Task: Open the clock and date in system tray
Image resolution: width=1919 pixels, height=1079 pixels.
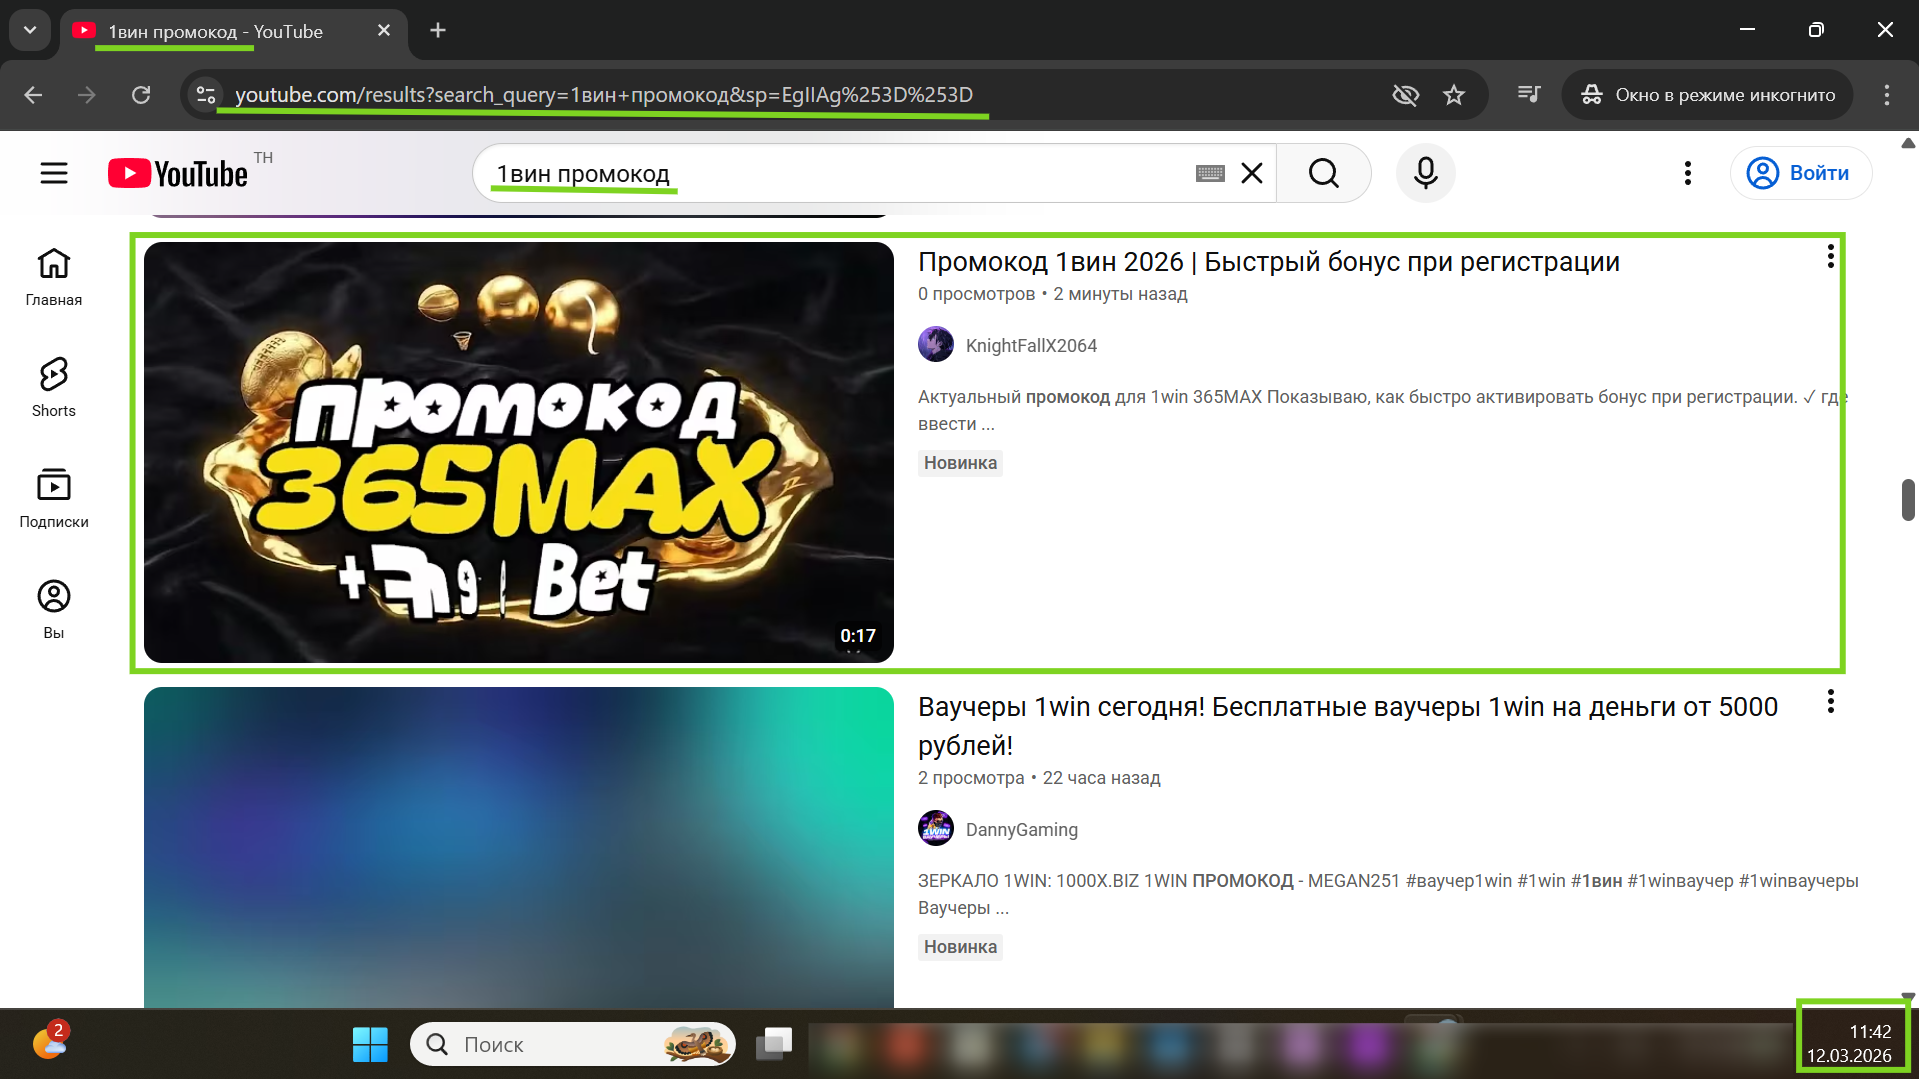Action: (1850, 1044)
